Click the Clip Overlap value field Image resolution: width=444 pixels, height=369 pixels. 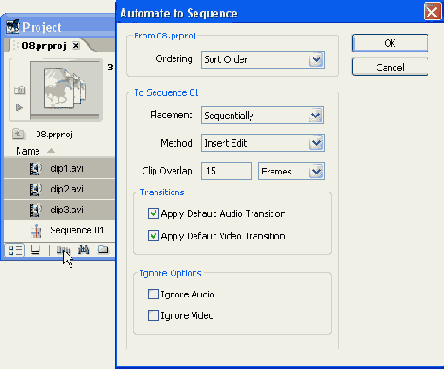(226, 171)
